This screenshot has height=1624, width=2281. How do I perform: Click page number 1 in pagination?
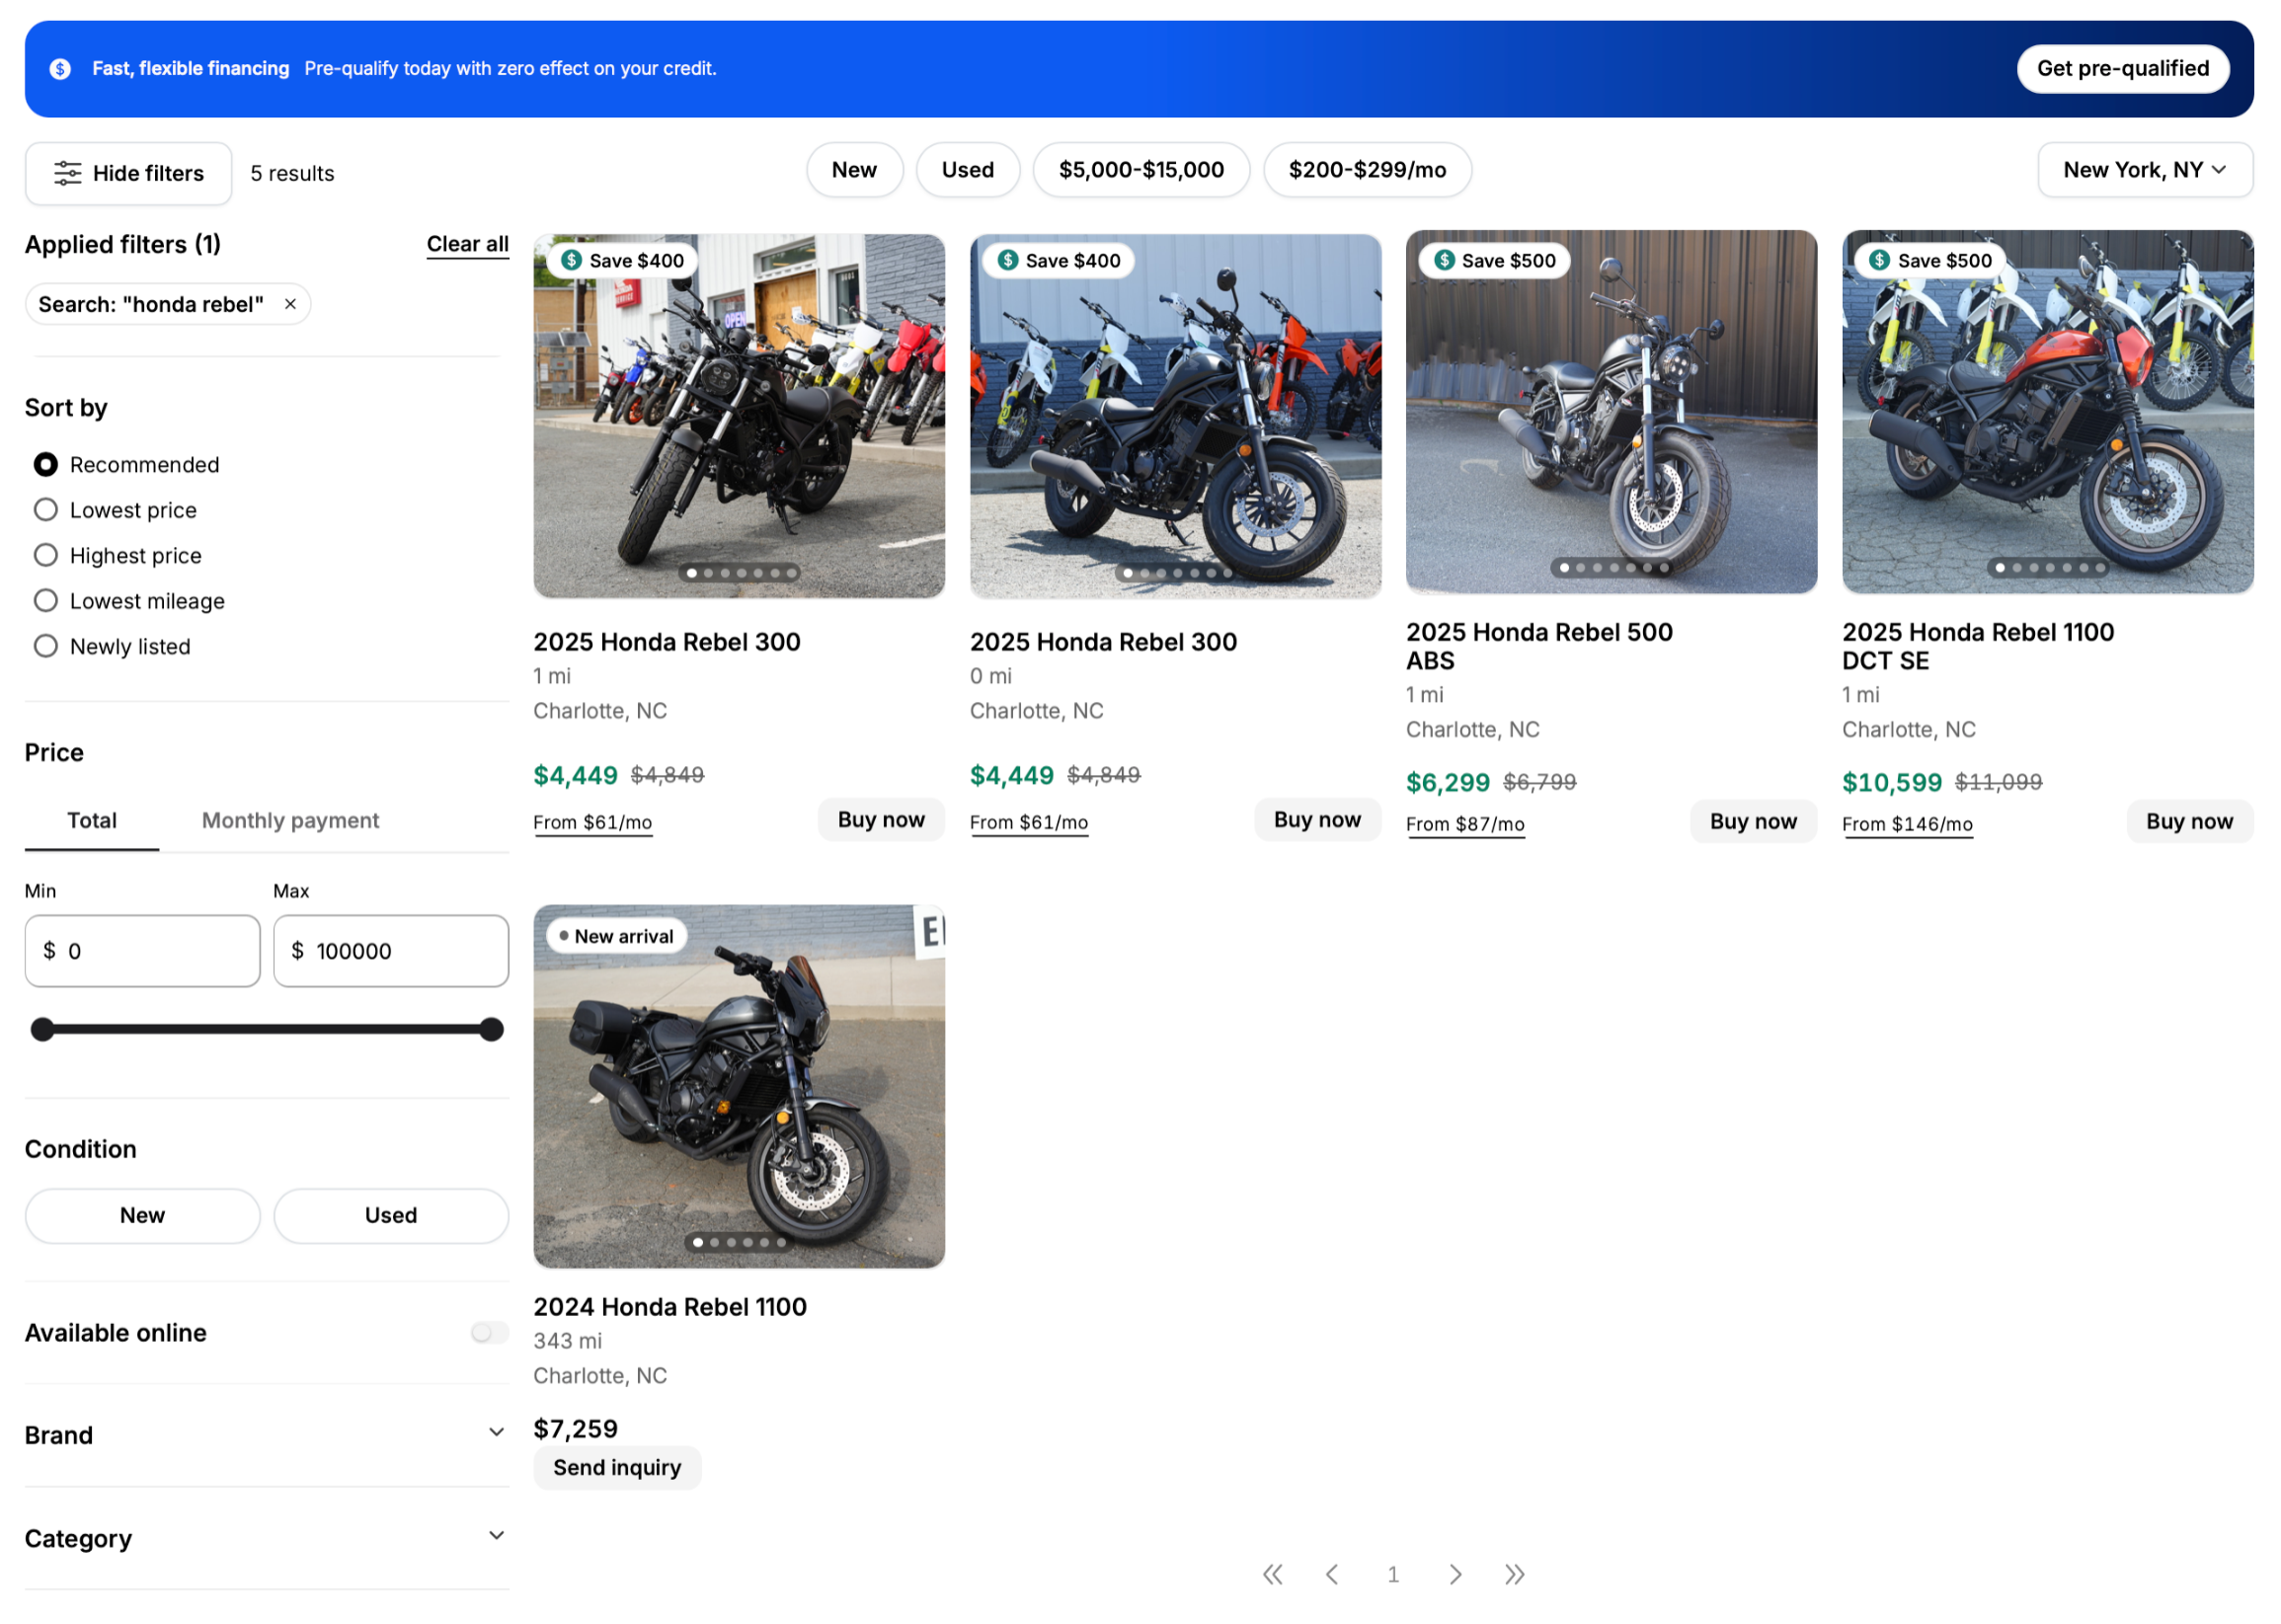1394,1576
